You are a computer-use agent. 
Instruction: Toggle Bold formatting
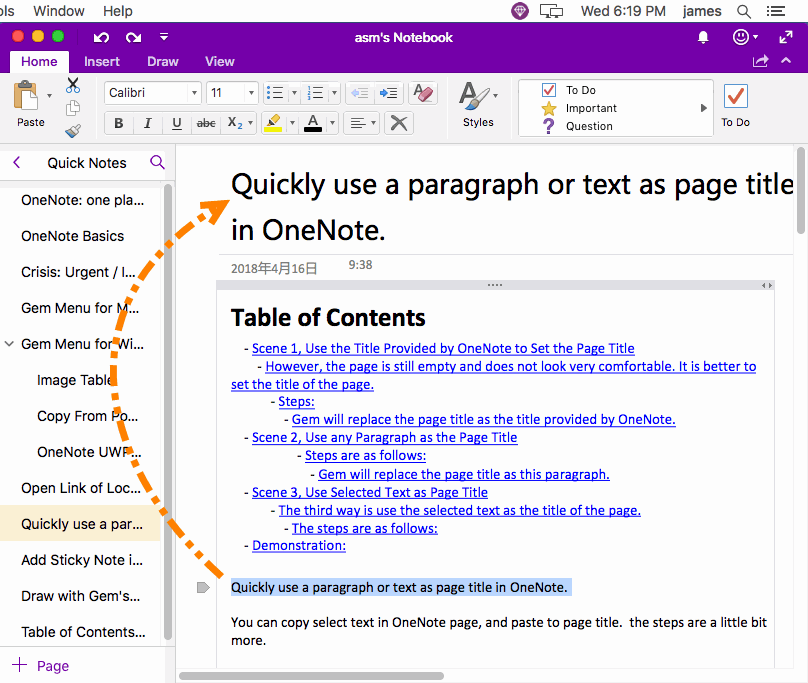point(119,123)
